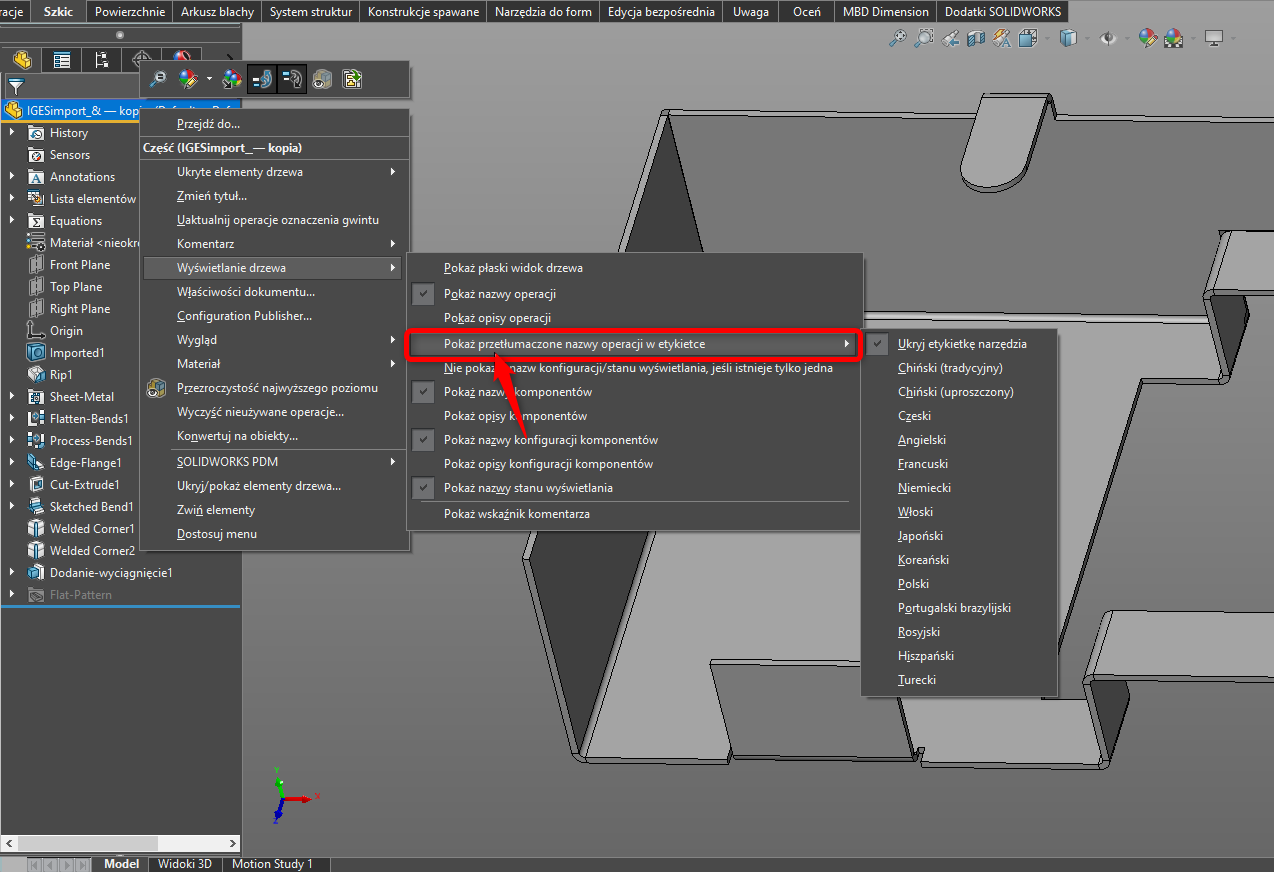Click Zoom to Selection in context toolbar

[158, 79]
